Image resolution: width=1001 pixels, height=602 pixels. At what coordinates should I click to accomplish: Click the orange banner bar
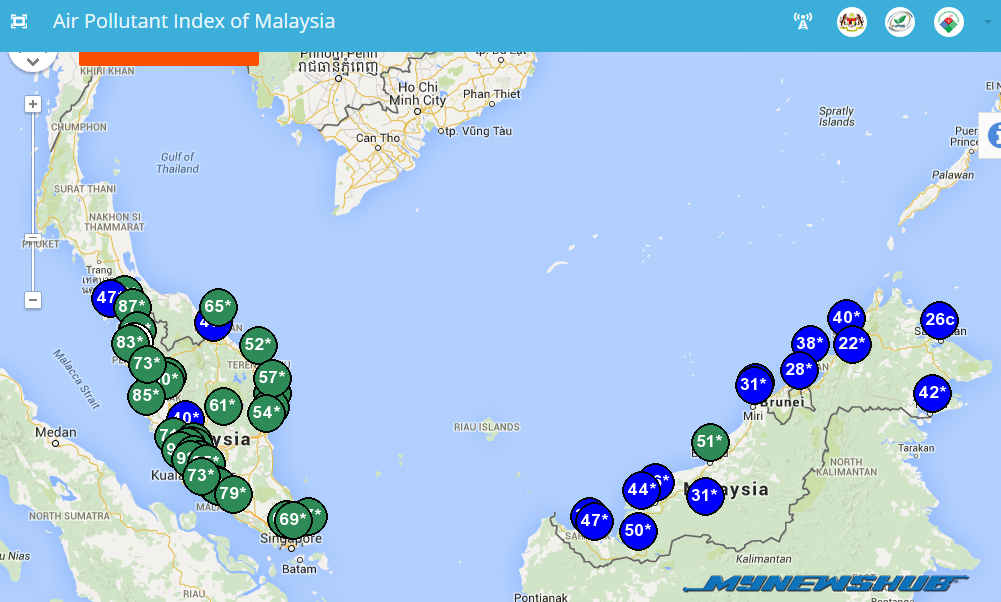tap(168, 58)
